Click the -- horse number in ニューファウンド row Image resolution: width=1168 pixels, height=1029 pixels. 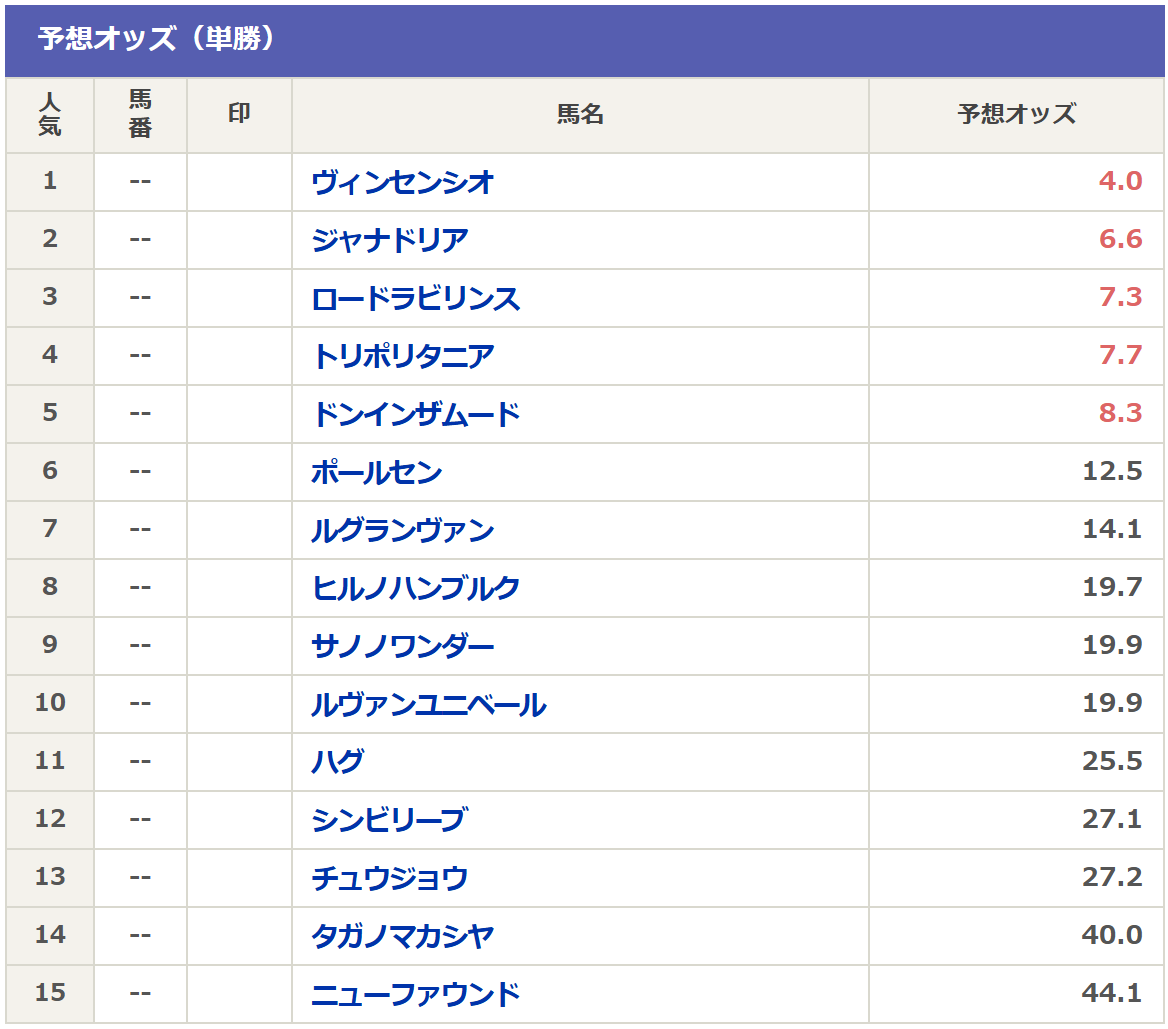pos(140,993)
